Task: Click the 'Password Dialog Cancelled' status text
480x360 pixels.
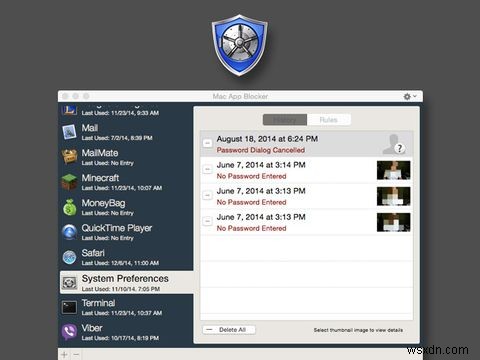Action: coord(261,150)
